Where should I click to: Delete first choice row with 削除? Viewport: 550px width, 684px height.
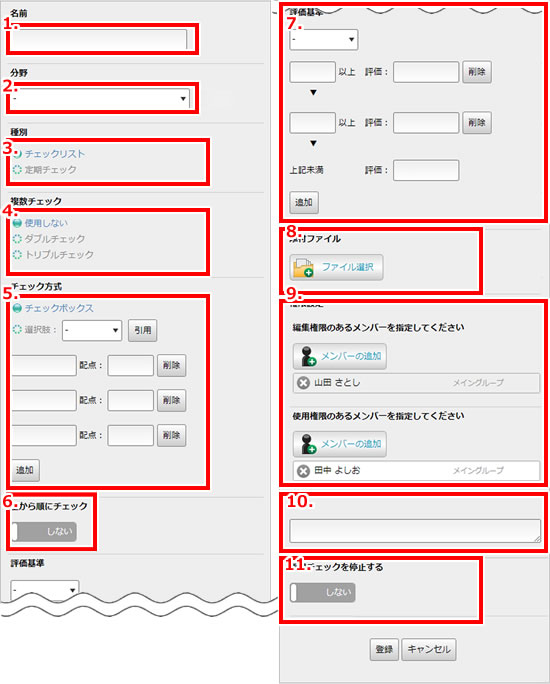pyautogui.click(x=171, y=366)
